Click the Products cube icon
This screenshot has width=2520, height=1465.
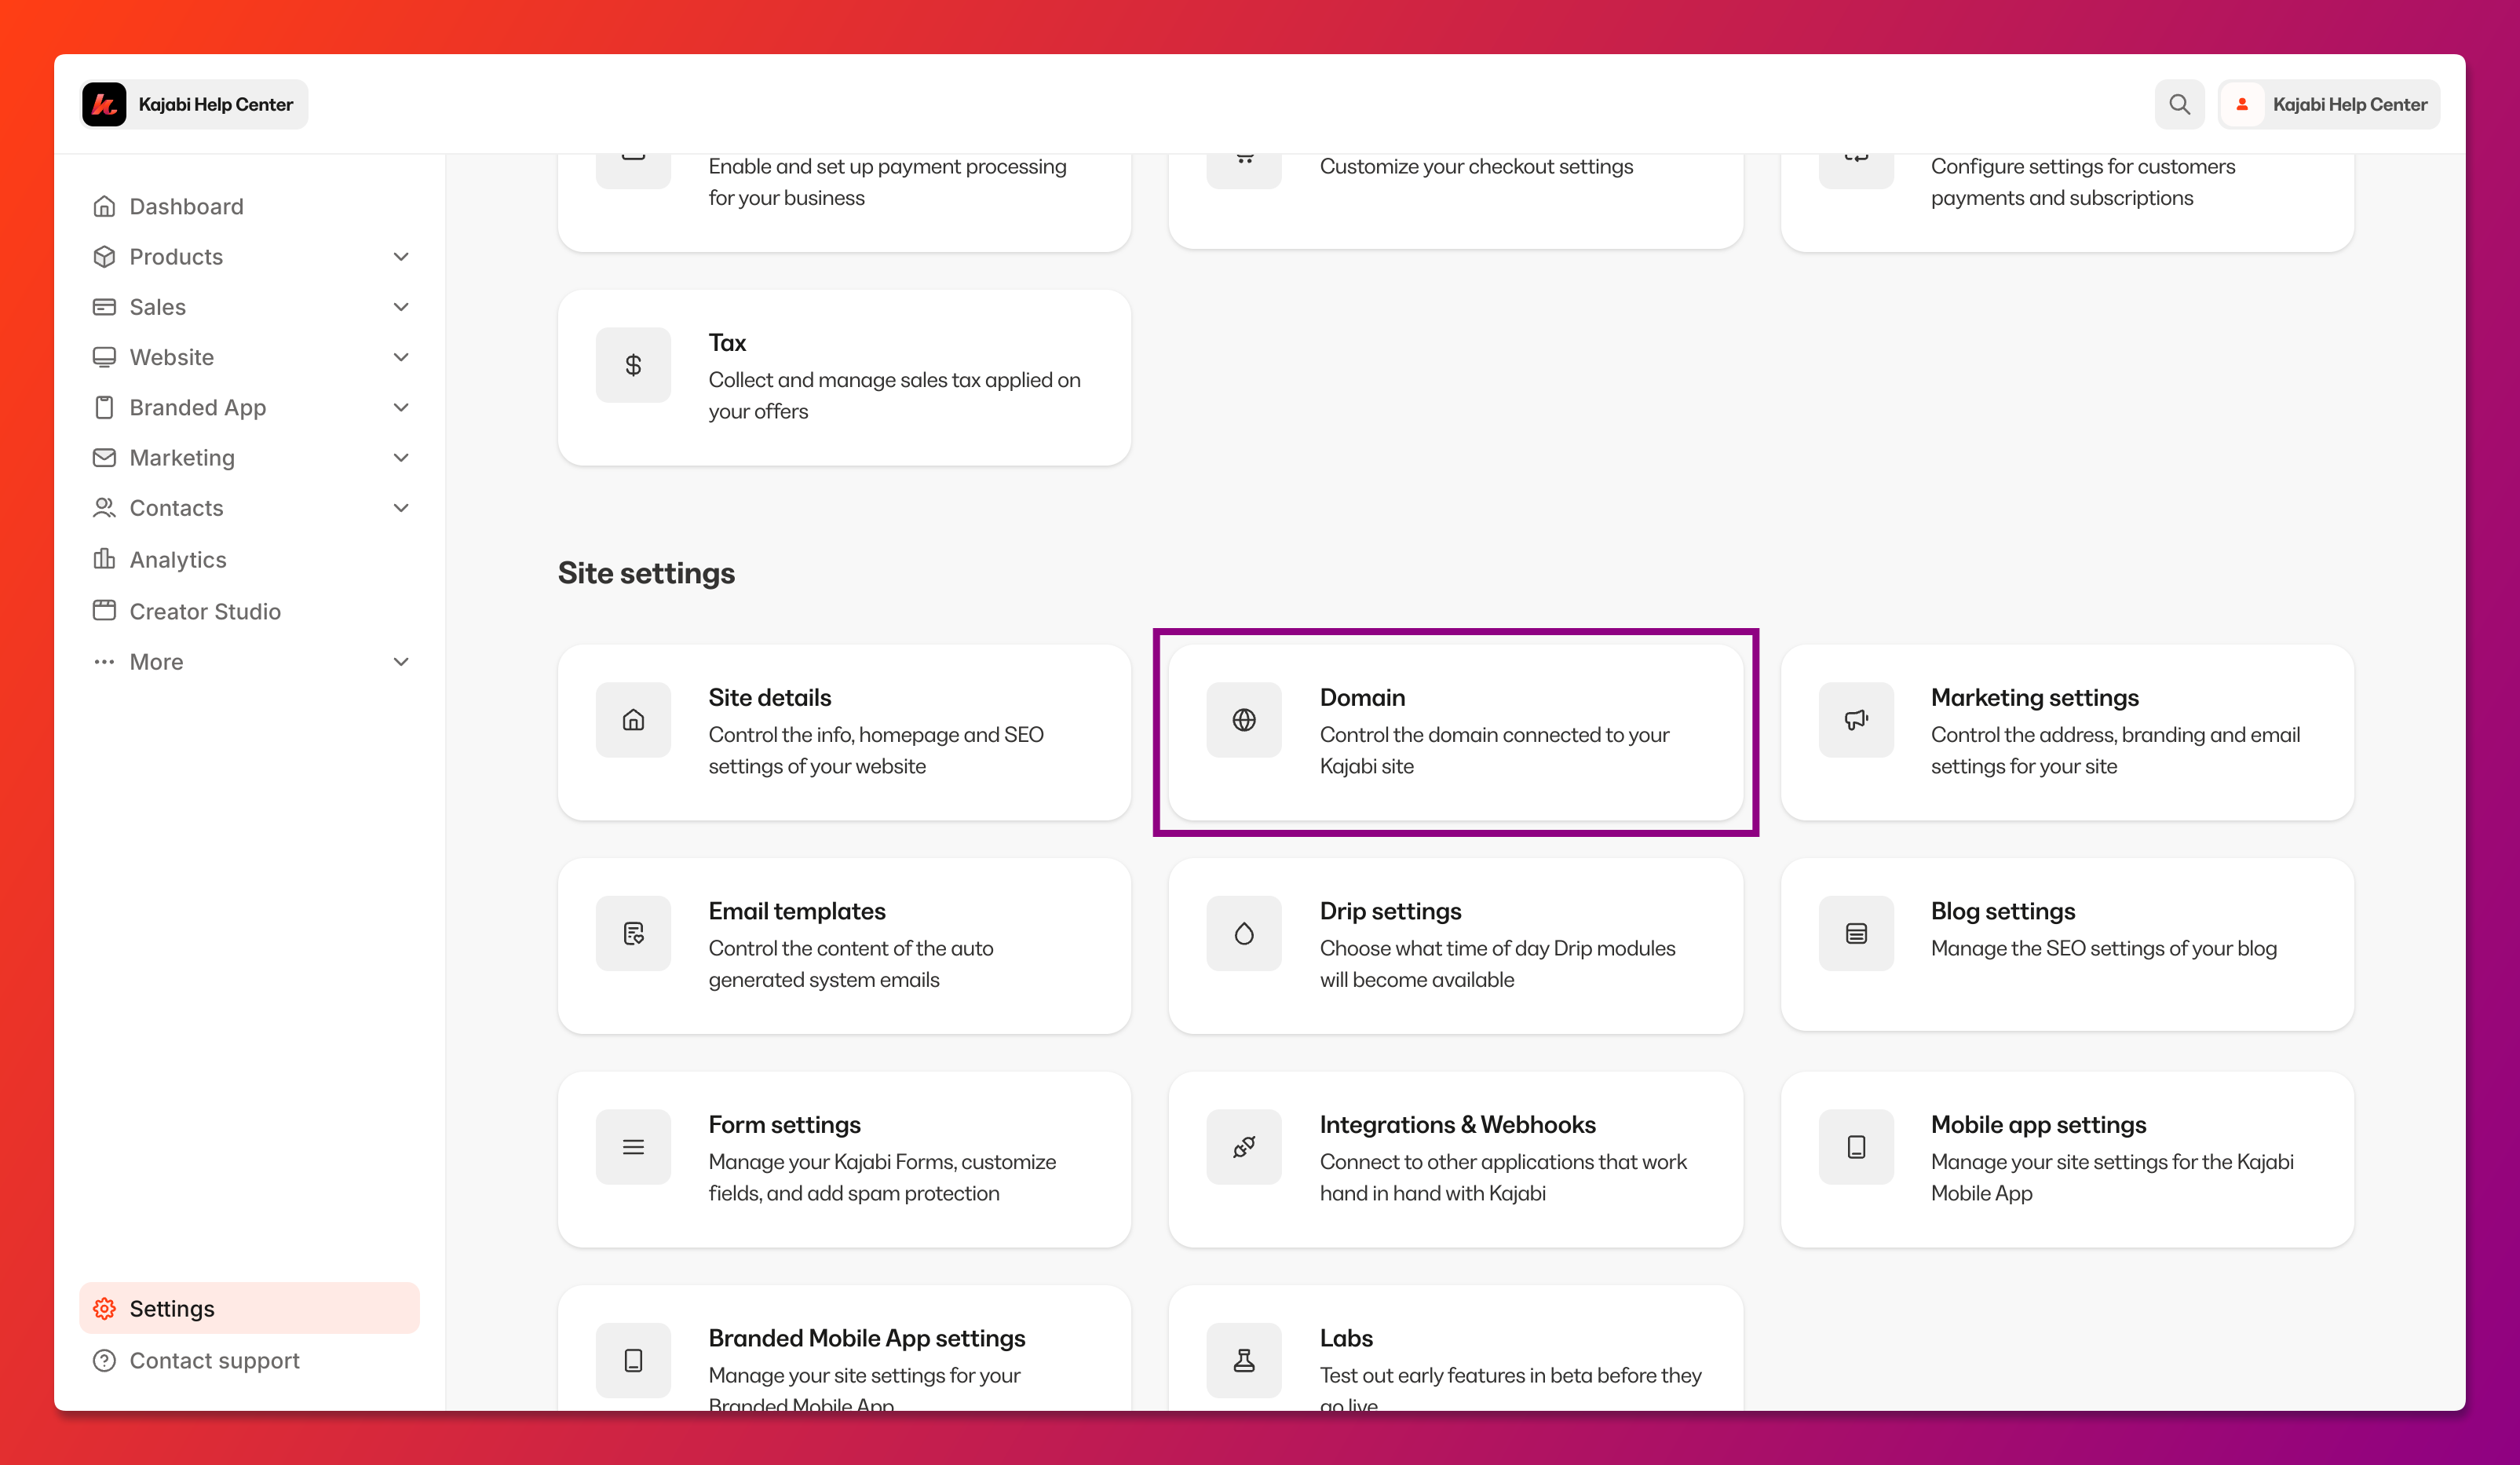(104, 256)
